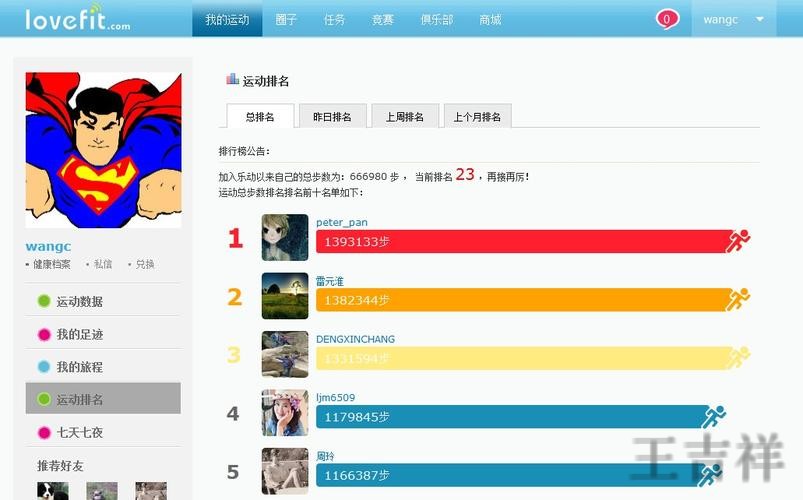The width and height of the screenshot is (803, 500).
Task: Click the lovefit.com logo
Action: [77, 19]
